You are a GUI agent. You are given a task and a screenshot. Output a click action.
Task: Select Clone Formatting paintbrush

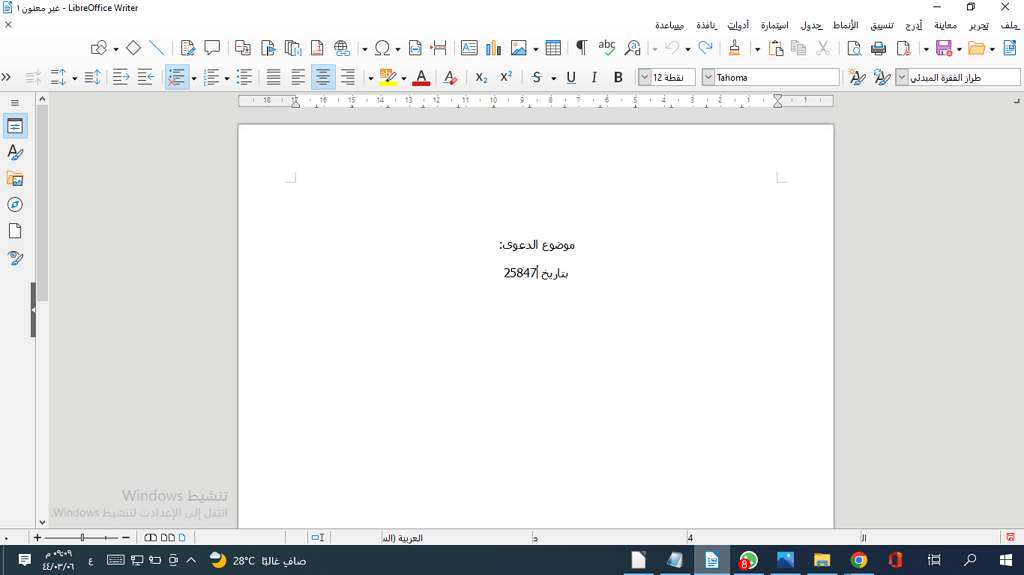point(734,48)
